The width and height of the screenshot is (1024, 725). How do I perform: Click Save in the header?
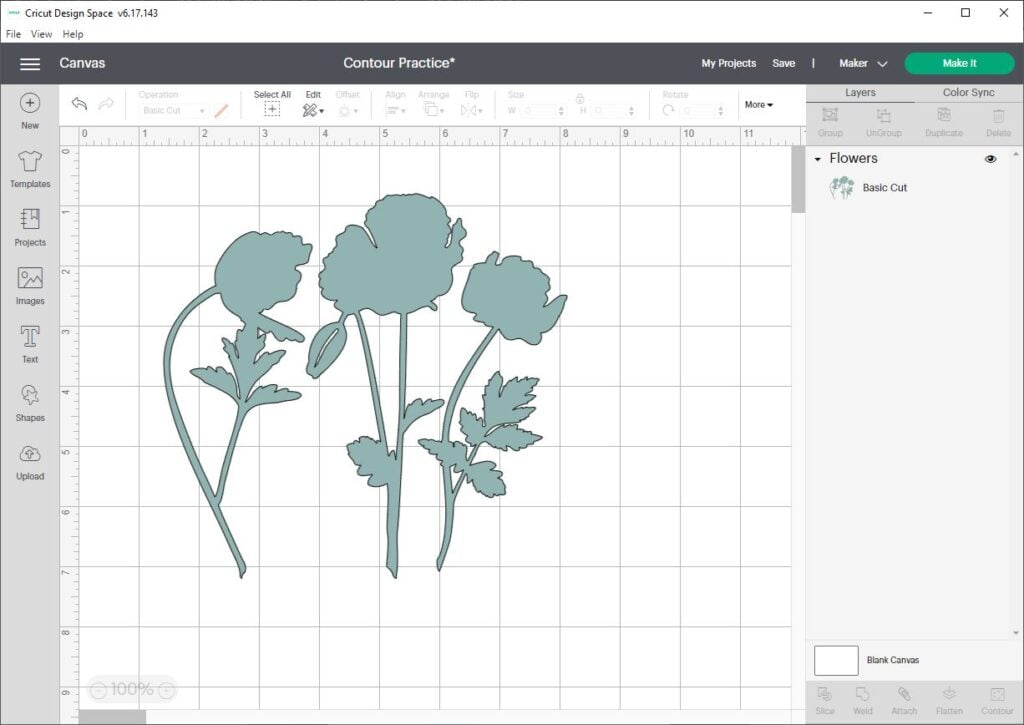[784, 63]
